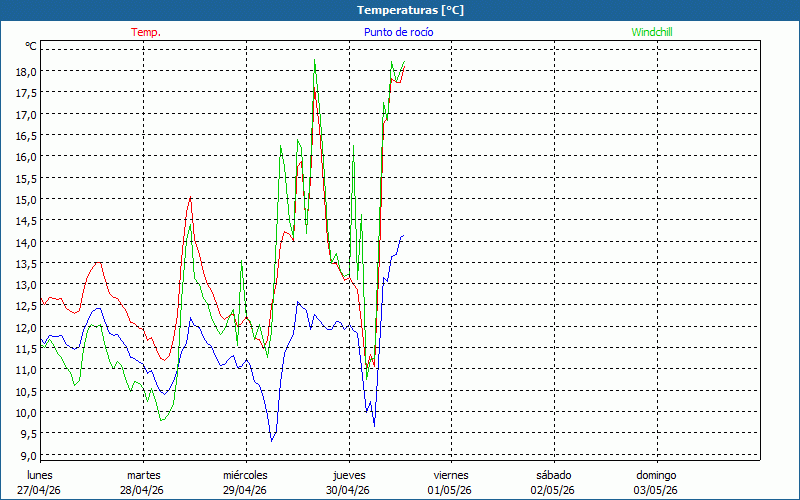Click the °C unit label above the axis
The width and height of the screenshot is (800, 500).
click(x=30, y=46)
